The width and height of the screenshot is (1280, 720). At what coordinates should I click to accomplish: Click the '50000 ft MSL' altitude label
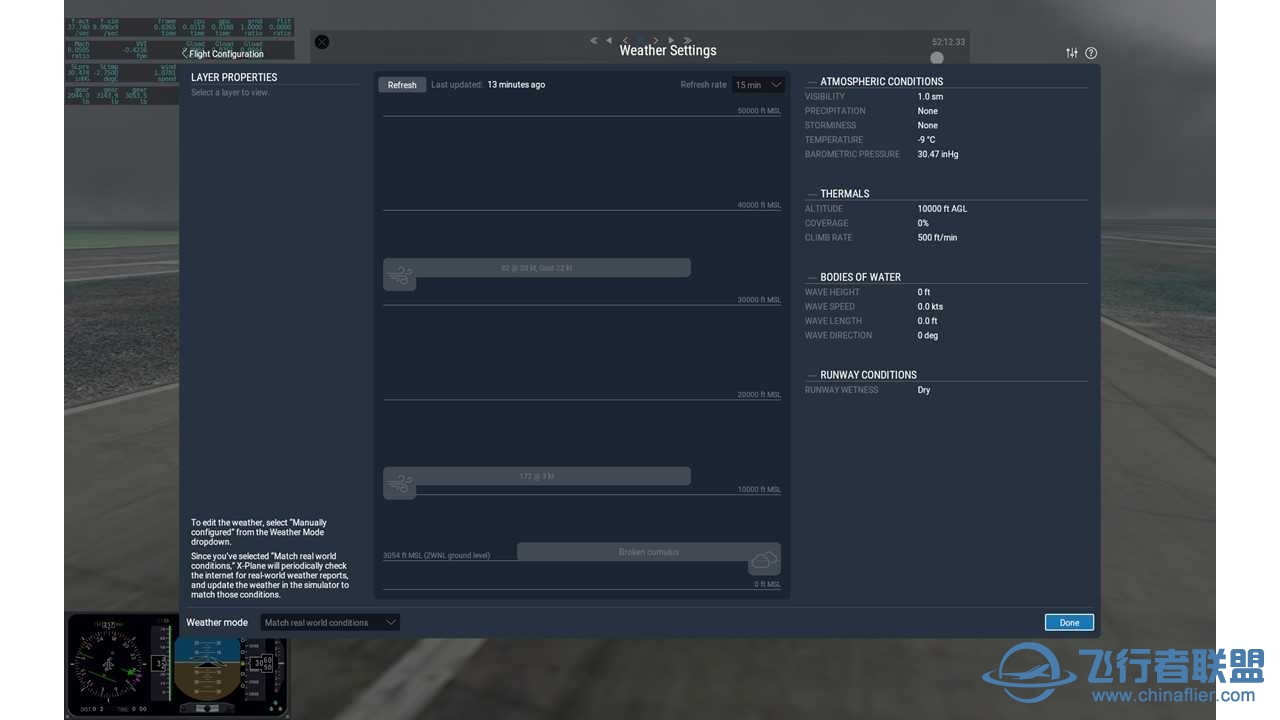[x=759, y=111]
